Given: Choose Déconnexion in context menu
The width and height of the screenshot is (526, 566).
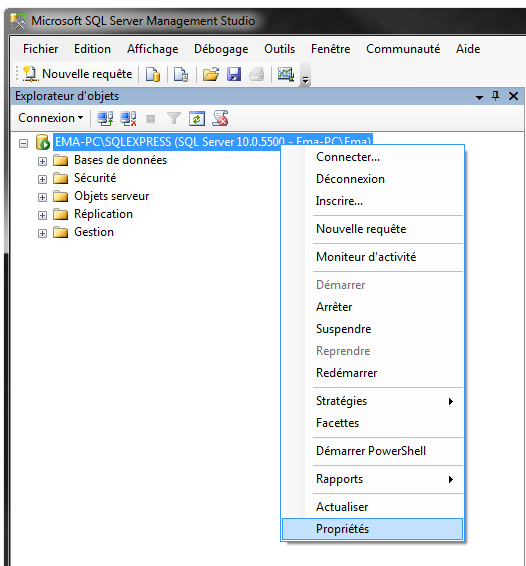Looking at the screenshot, I should 372,179.
